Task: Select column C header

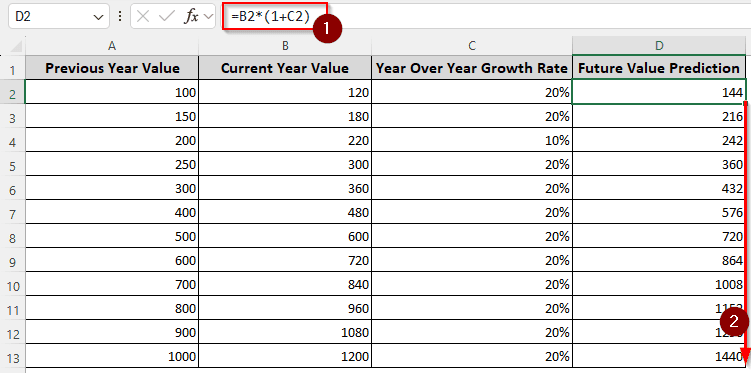Action: pos(472,45)
